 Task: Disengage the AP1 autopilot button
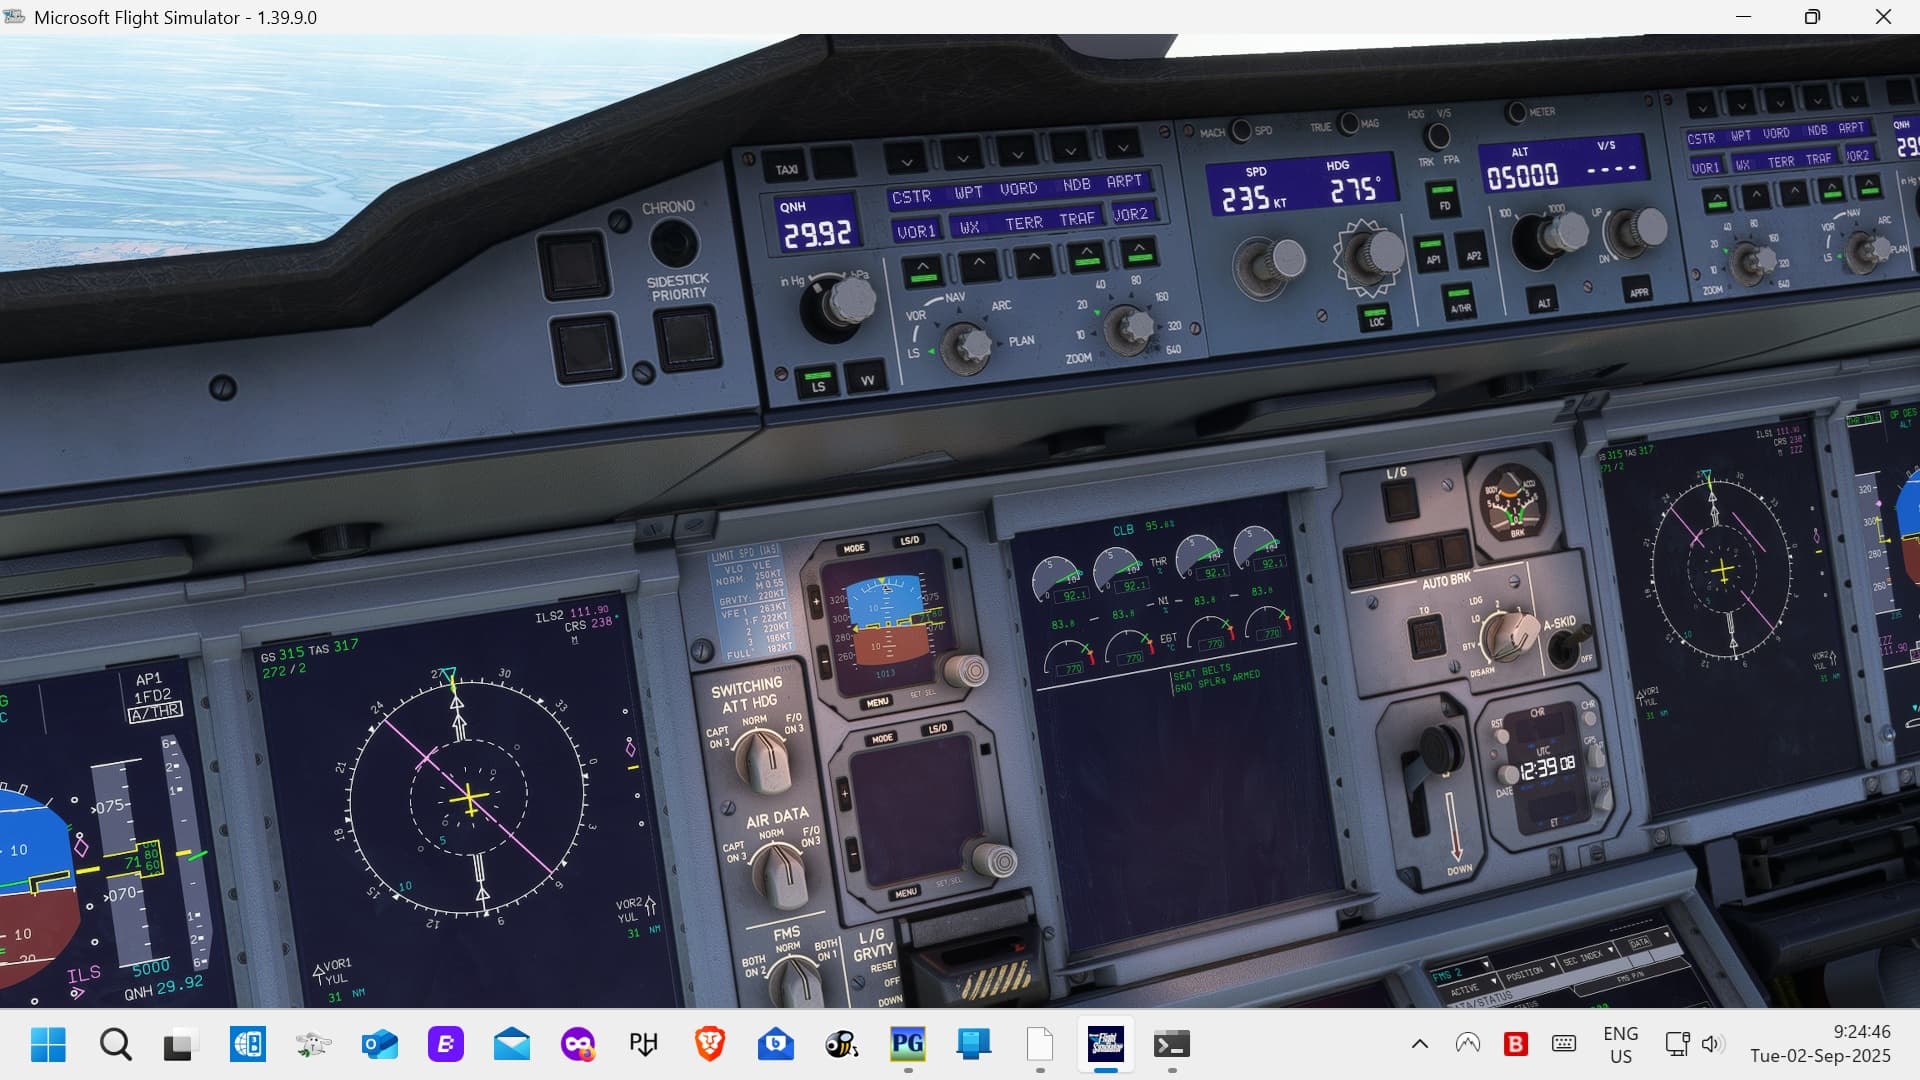click(x=1432, y=252)
